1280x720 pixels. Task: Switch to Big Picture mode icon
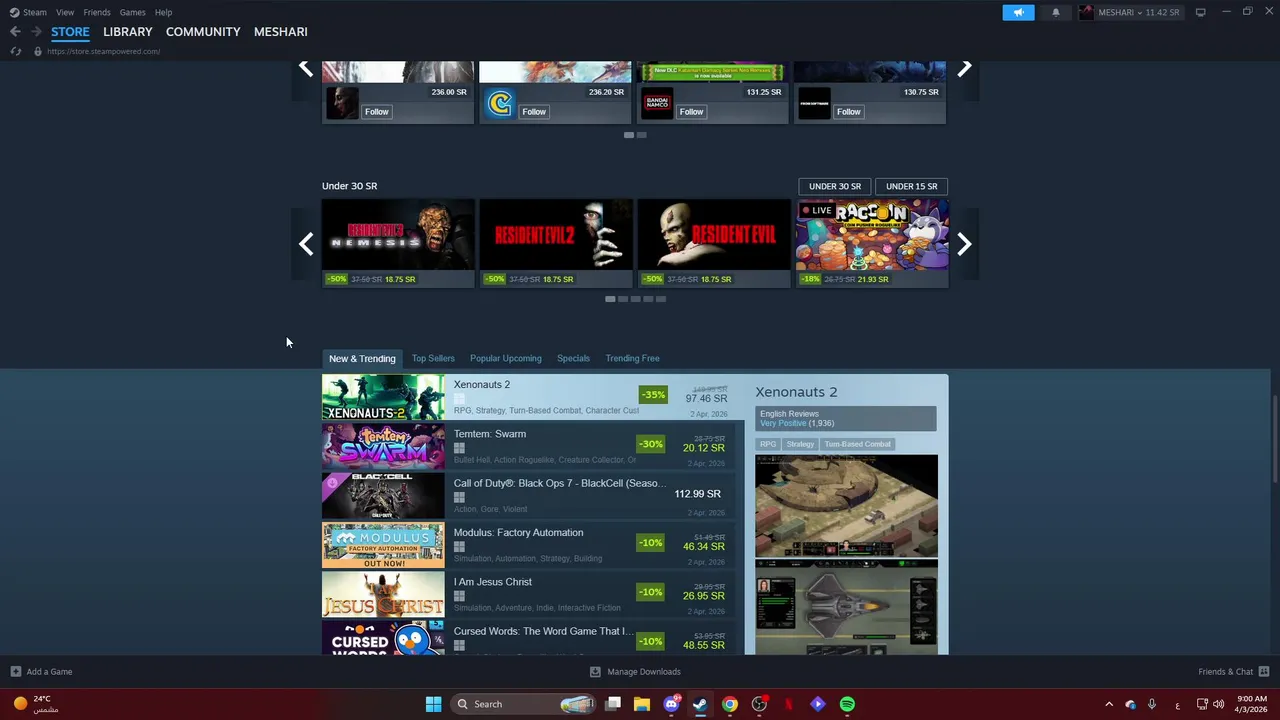pyautogui.click(x=1201, y=12)
